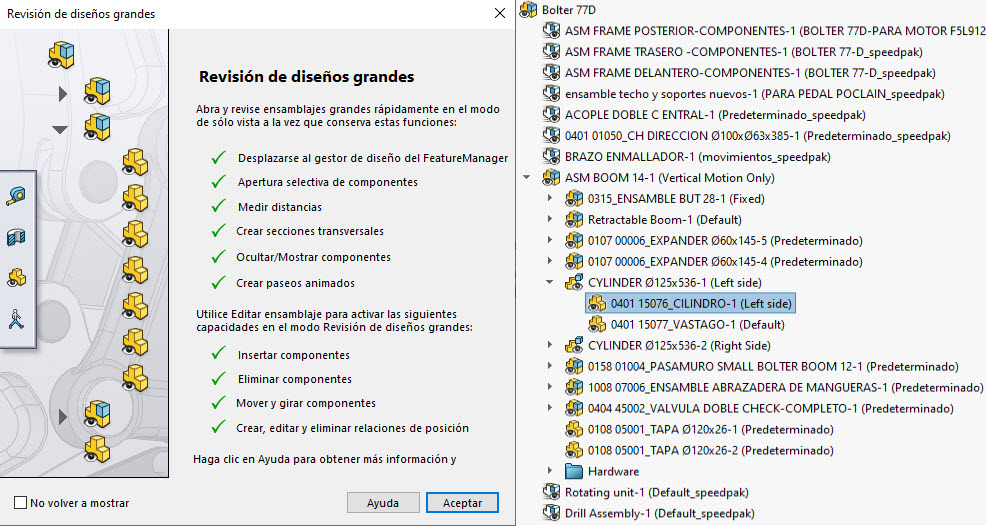Click the ENSAMBLE ABRAZADERA DE MANGUERAS-1 icon
The width and height of the screenshot is (986, 526).
574,388
